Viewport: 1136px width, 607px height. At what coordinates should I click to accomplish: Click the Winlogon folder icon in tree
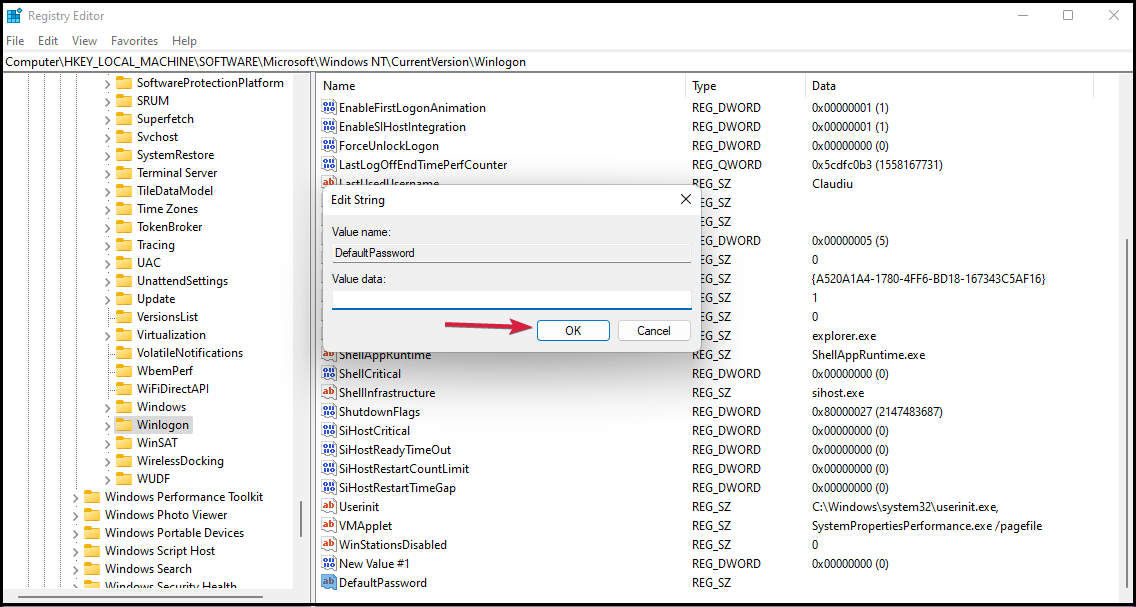(124, 424)
